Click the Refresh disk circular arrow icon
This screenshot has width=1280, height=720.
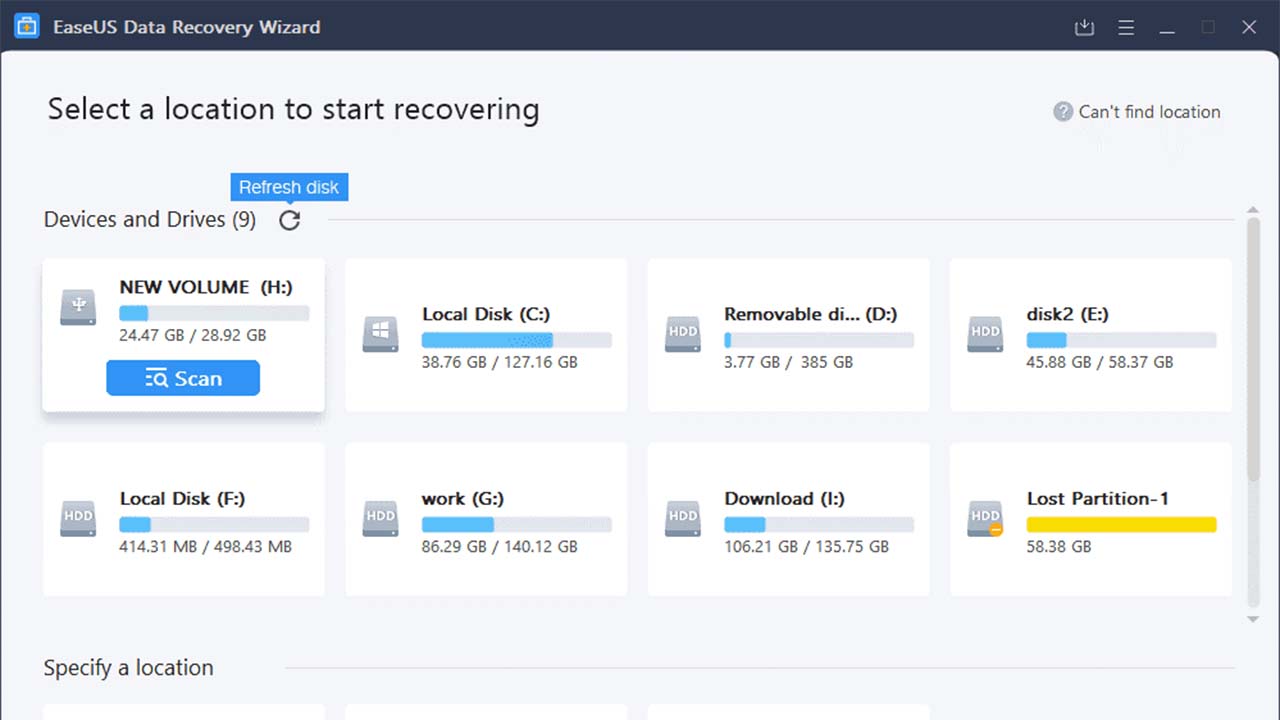pyautogui.click(x=289, y=220)
